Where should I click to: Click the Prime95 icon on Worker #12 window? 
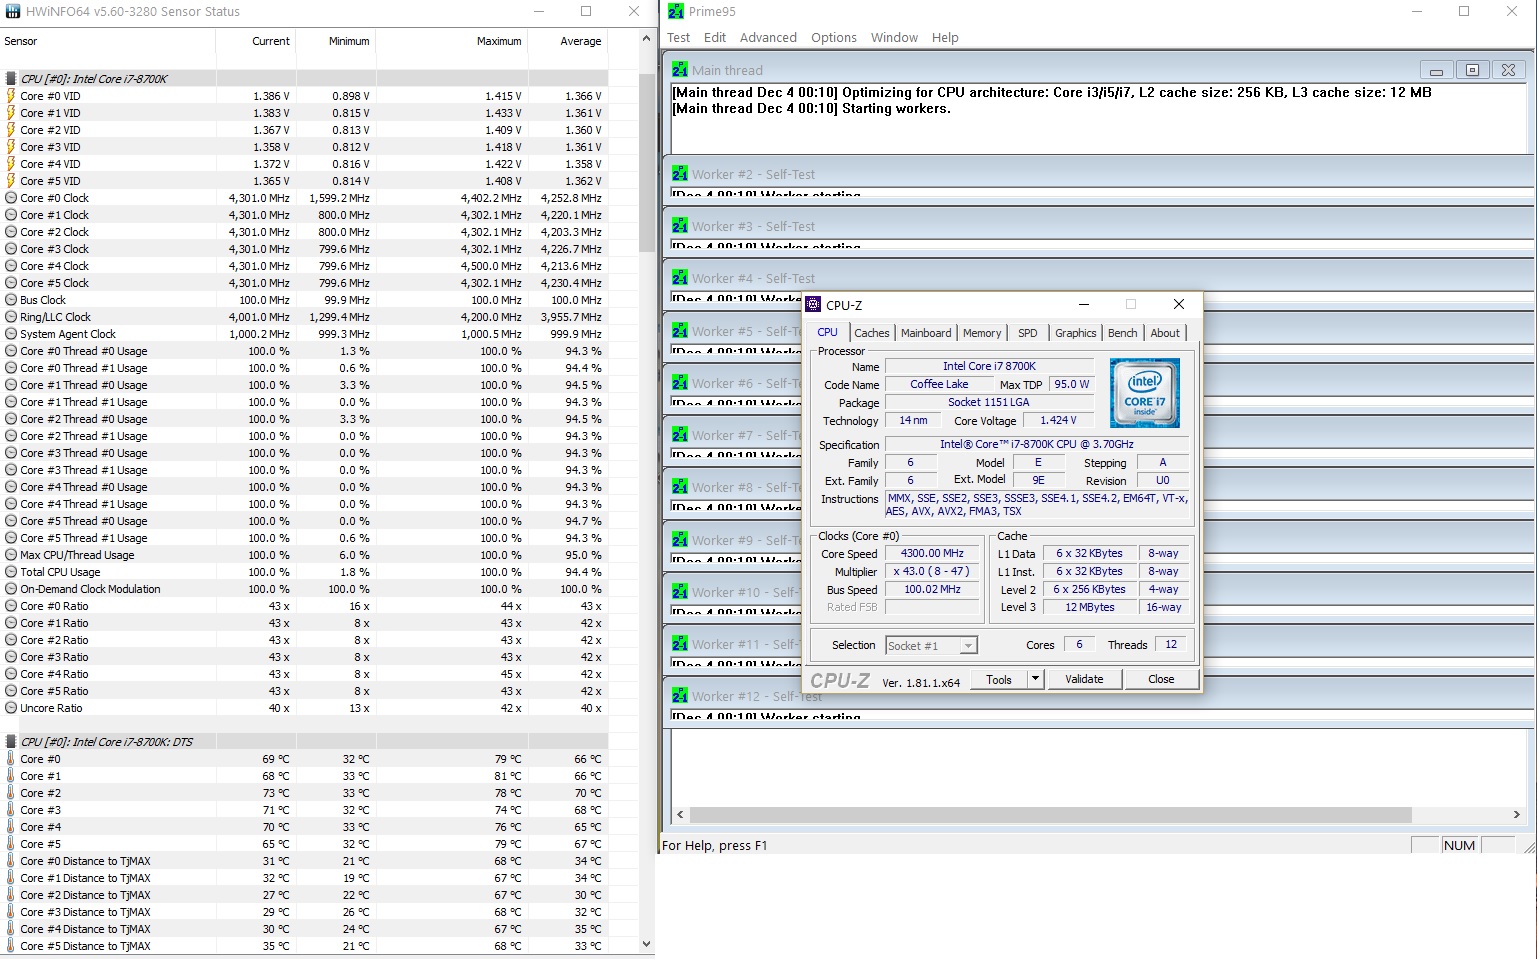pyautogui.click(x=680, y=696)
